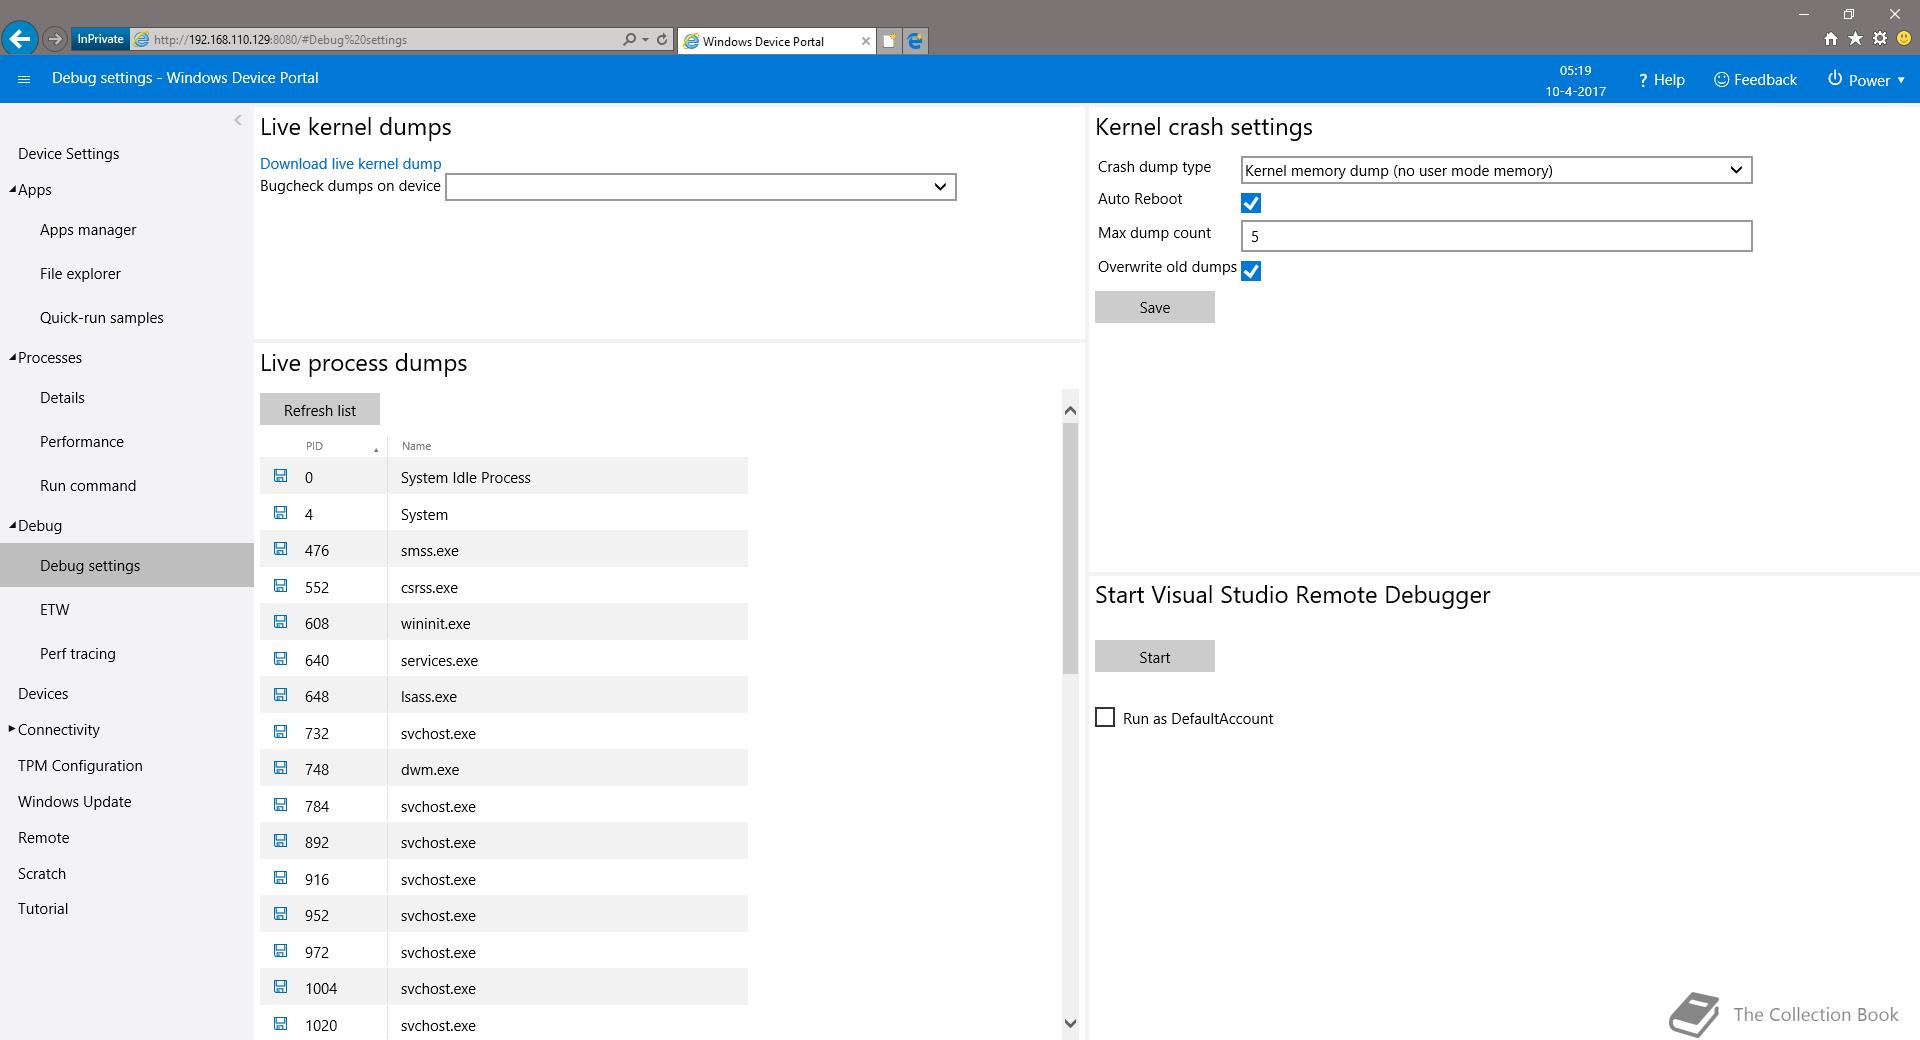Save dump of svchost.exe PID 952

[x=280, y=914]
